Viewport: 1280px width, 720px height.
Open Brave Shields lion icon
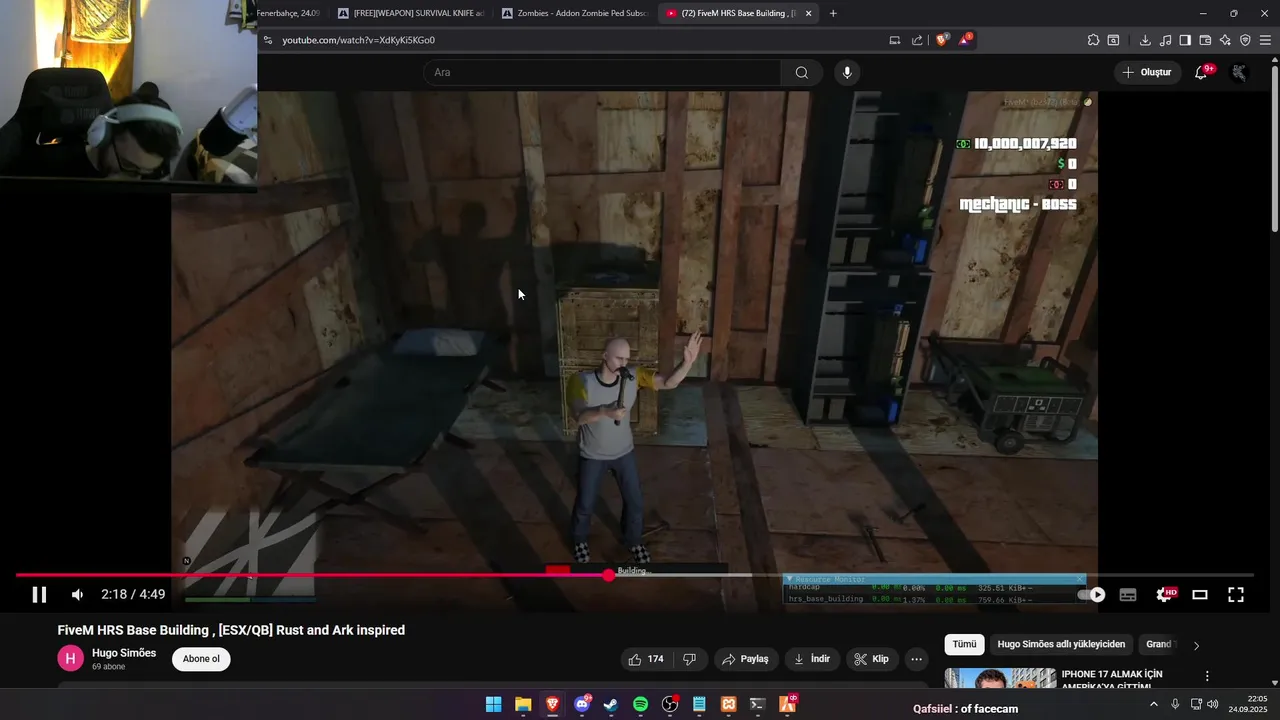click(941, 40)
